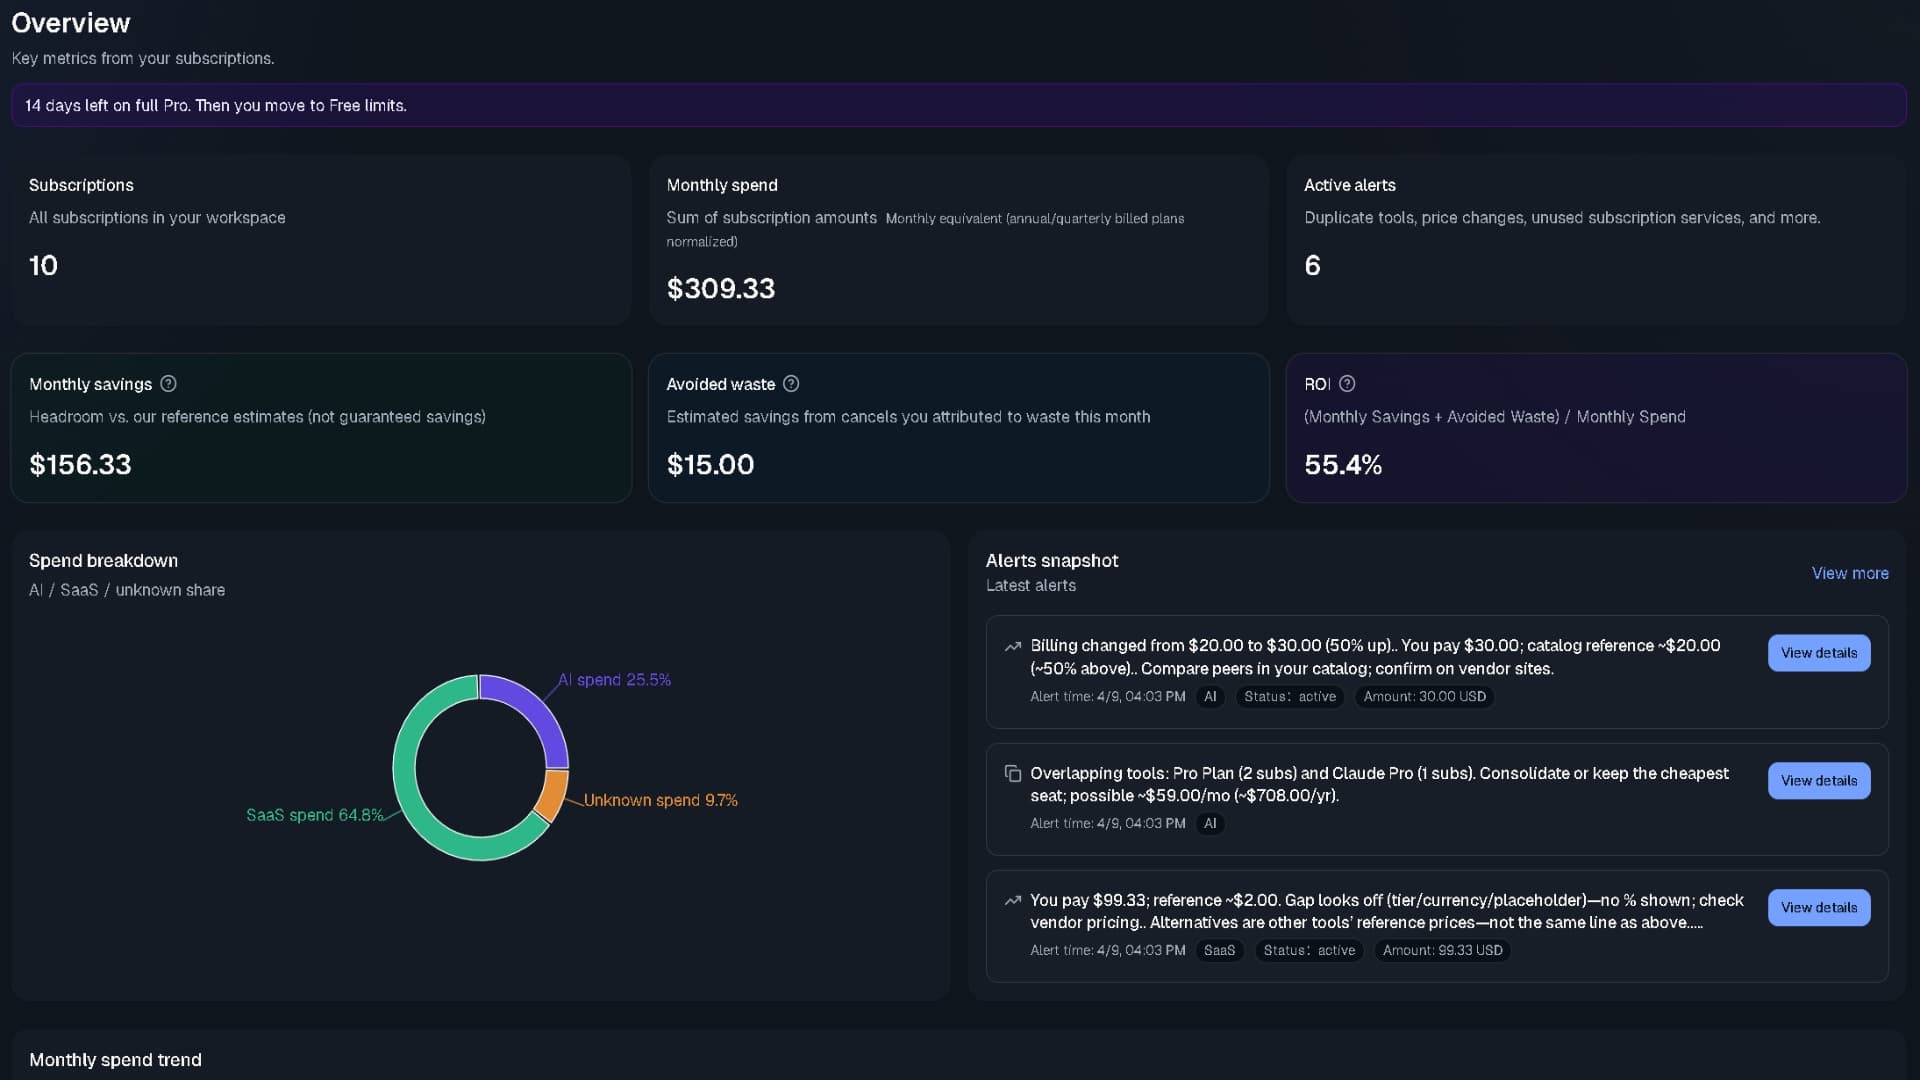
Task: Click the trend arrow icon on the $99.33 alert
Action: click(1012, 901)
